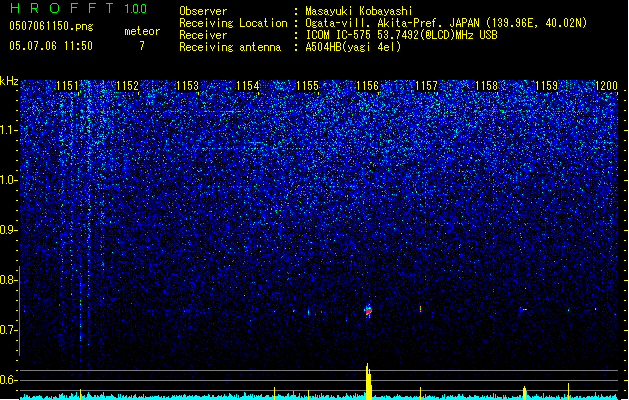Click the bright red meteor echo near 1156
This screenshot has height=400, width=629.
[x=369, y=311]
